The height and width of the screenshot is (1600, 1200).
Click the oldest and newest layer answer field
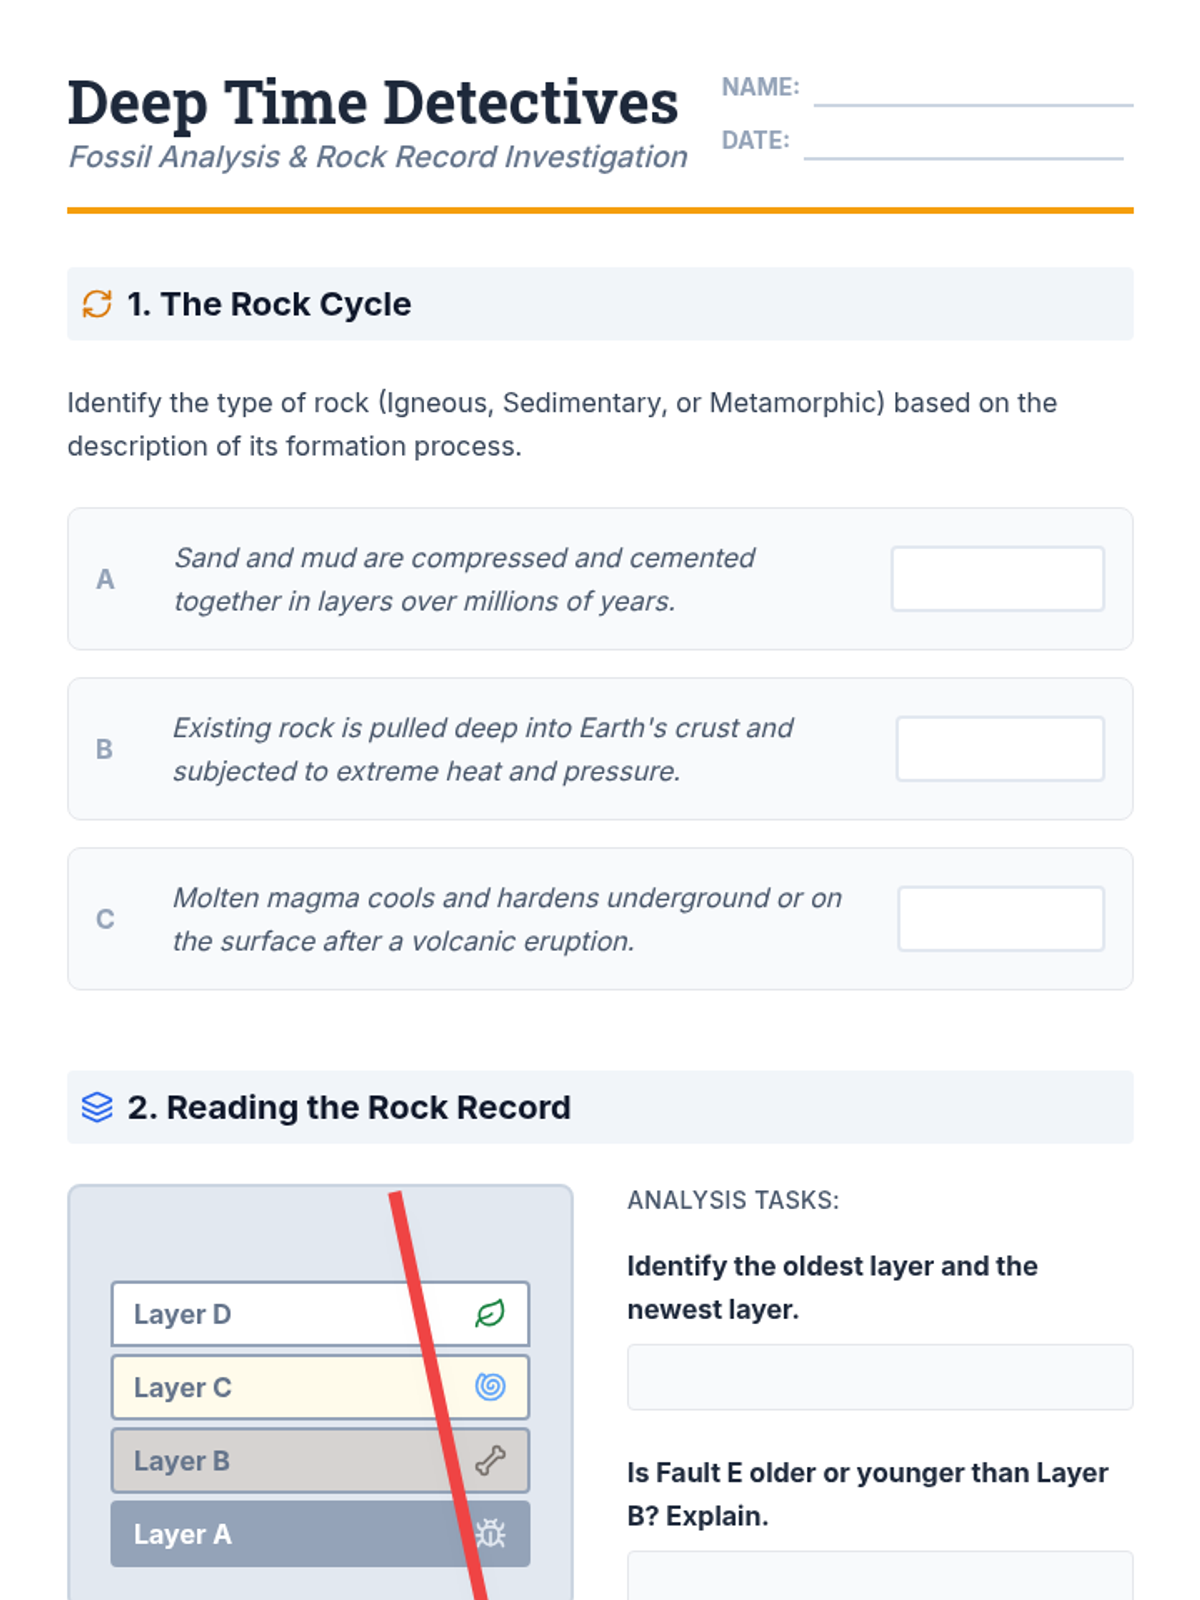[x=879, y=1377]
